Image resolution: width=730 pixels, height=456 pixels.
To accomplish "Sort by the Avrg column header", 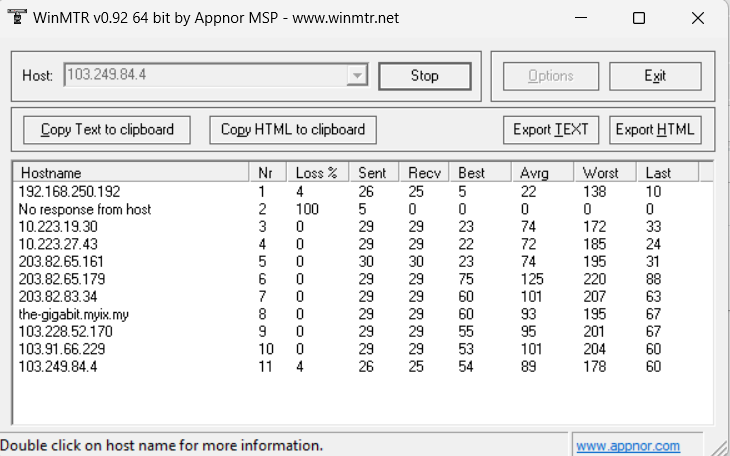I will (542, 173).
